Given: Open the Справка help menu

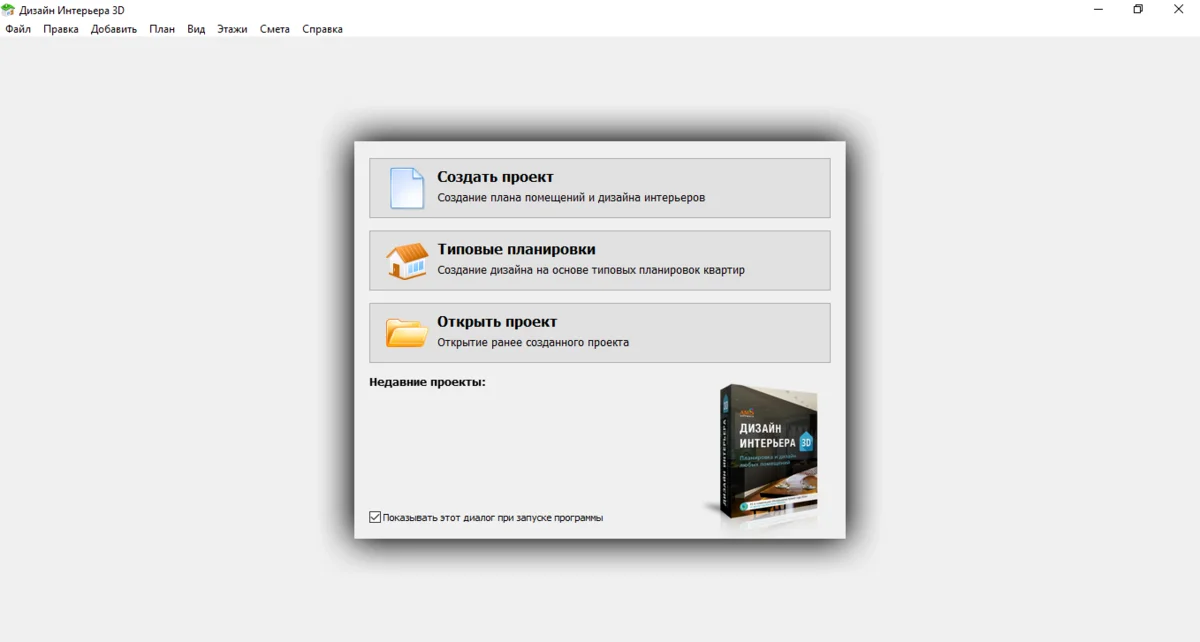Looking at the screenshot, I should tap(322, 29).
